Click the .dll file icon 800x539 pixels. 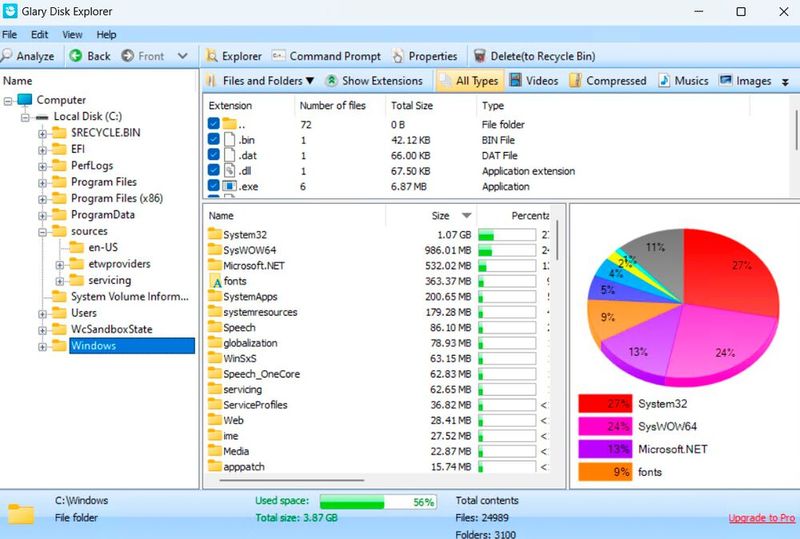pyautogui.click(x=230, y=170)
